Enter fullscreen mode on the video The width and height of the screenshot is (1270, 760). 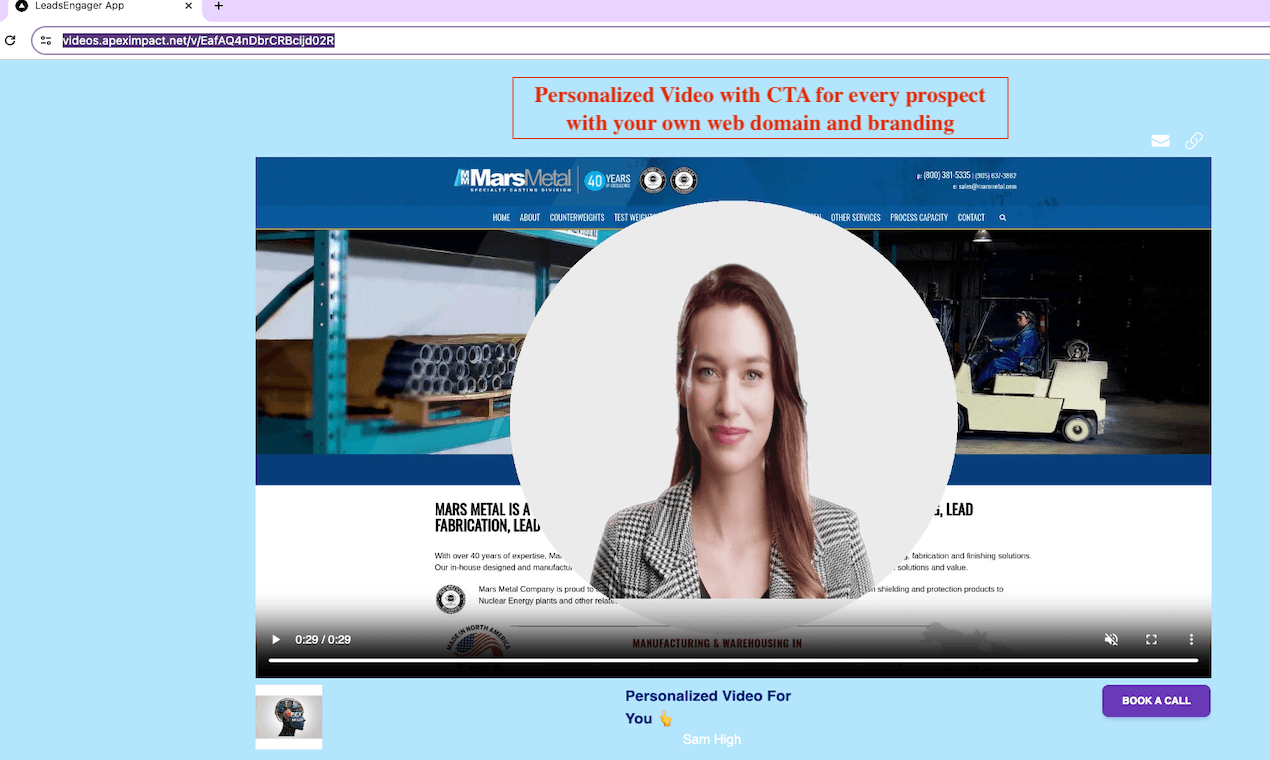point(1151,640)
